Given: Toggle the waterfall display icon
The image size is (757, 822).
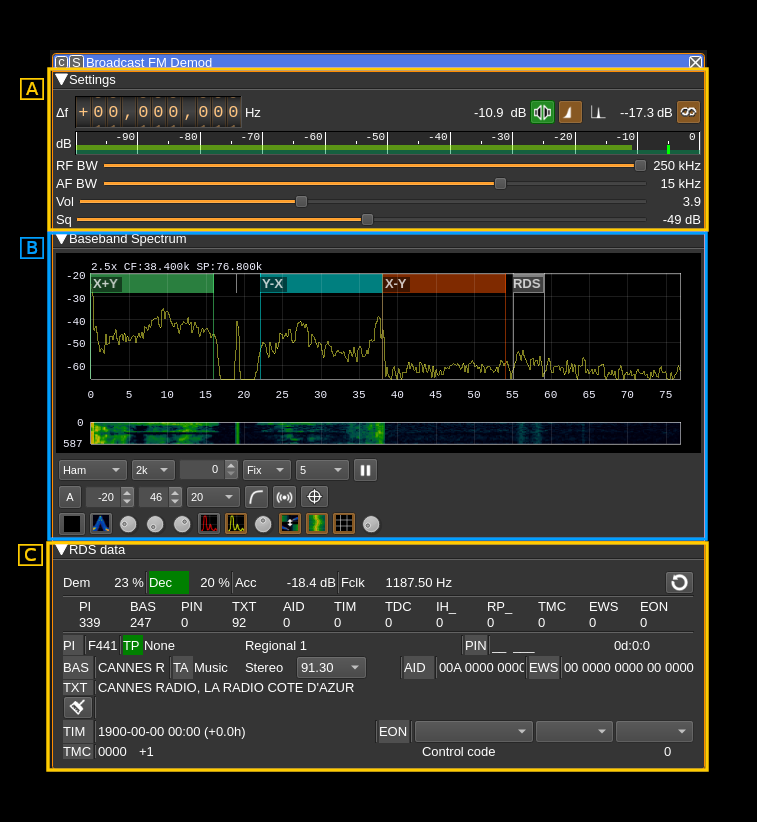Looking at the screenshot, I should tap(317, 524).
